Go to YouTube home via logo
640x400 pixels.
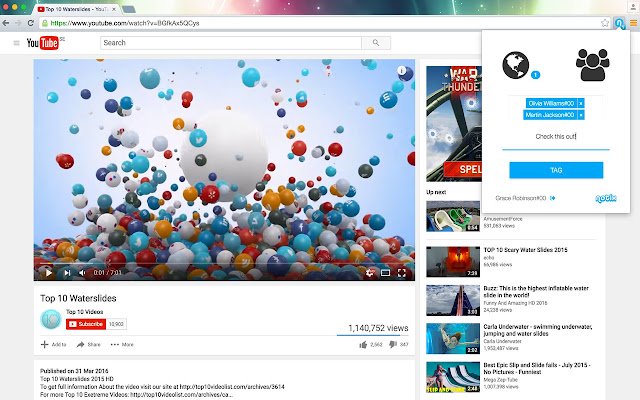(45, 43)
